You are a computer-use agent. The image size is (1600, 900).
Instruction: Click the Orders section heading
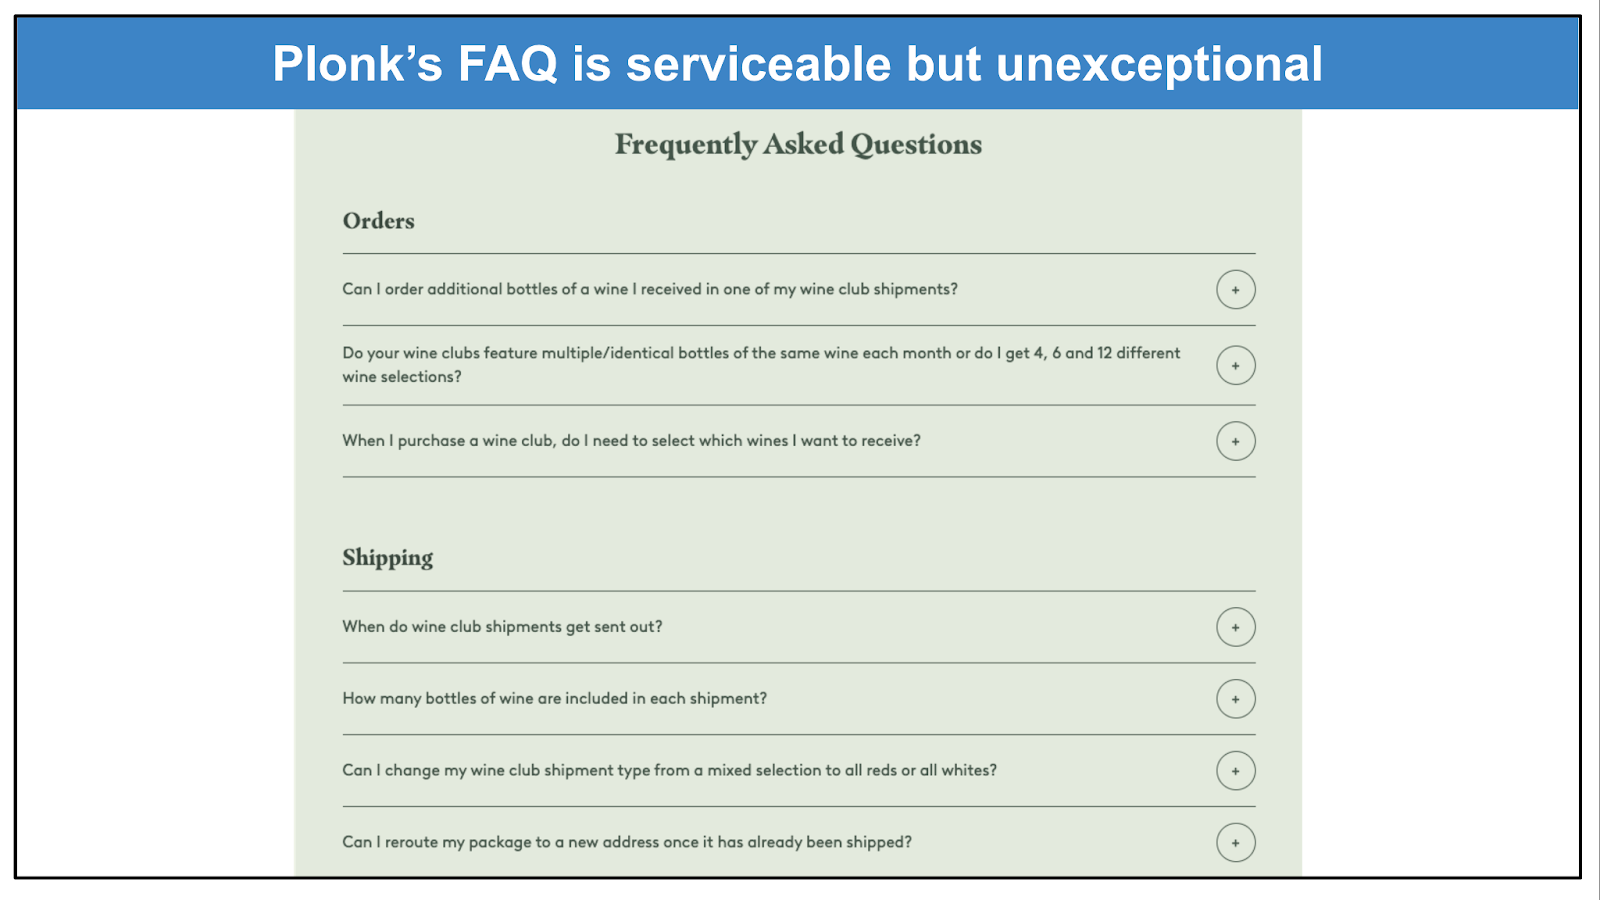pos(378,221)
